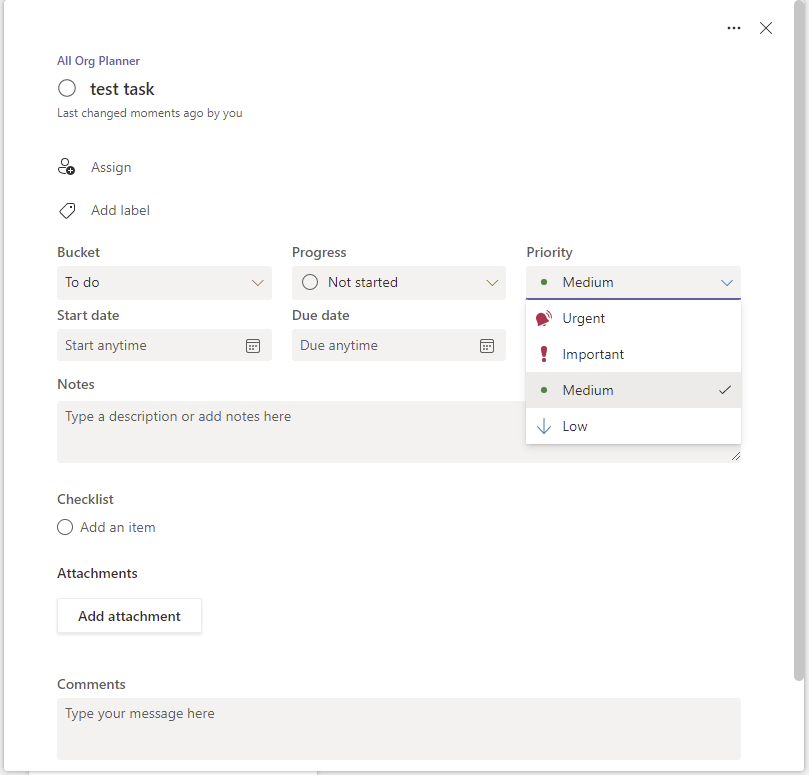Viewport: 809px width, 775px height.
Task: Open the All Org Planner plan link
Action: [98, 61]
